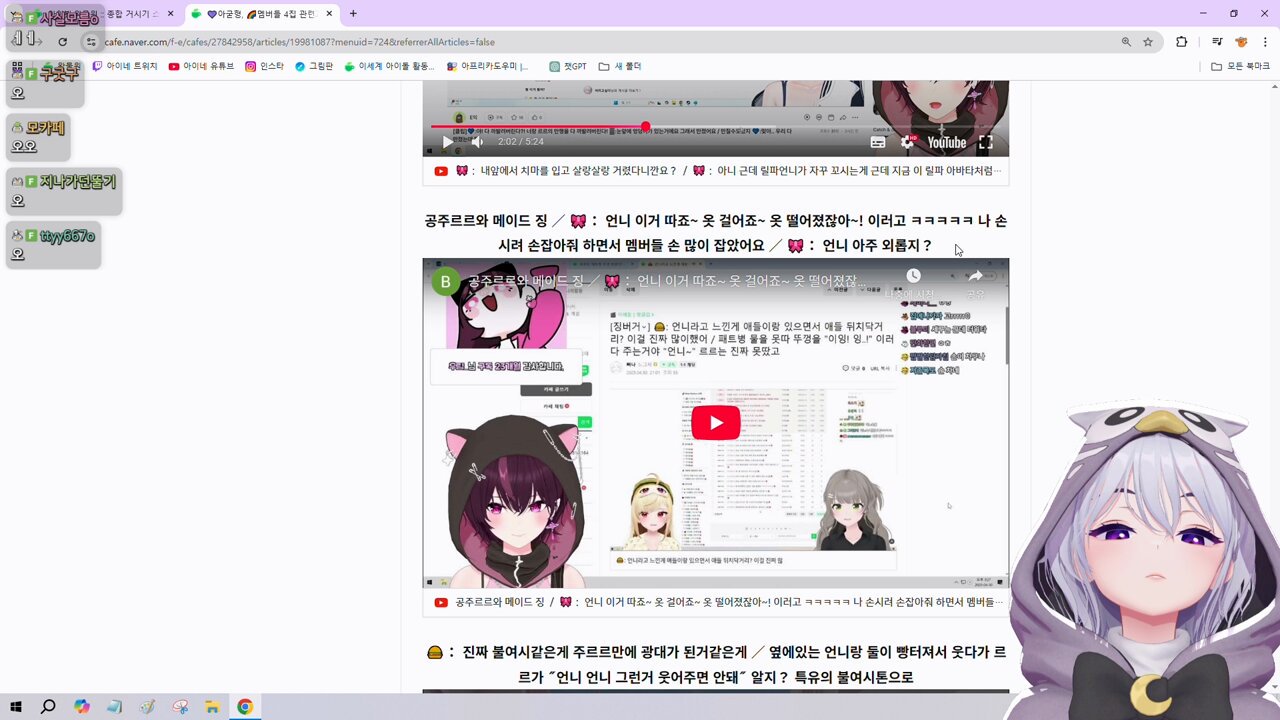Click chat message from 지나가던뚤기
The height and width of the screenshot is (720, 1280).
point(63,191)
